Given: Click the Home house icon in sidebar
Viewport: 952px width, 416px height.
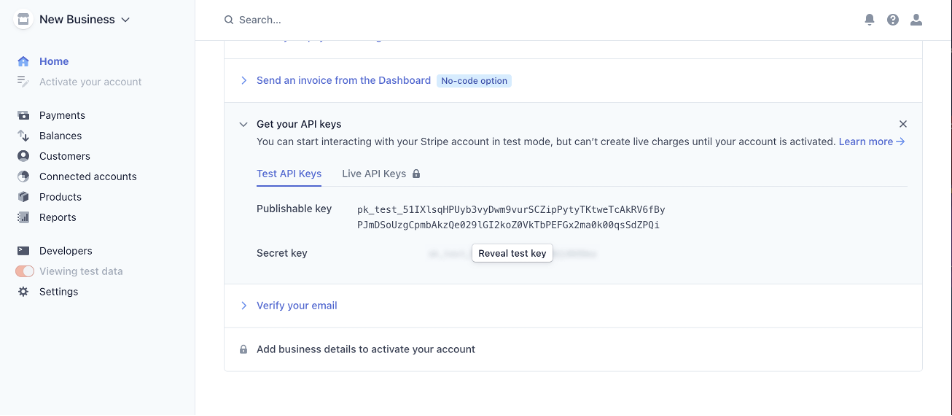Looking at the screenshot, I should (23, 61).
